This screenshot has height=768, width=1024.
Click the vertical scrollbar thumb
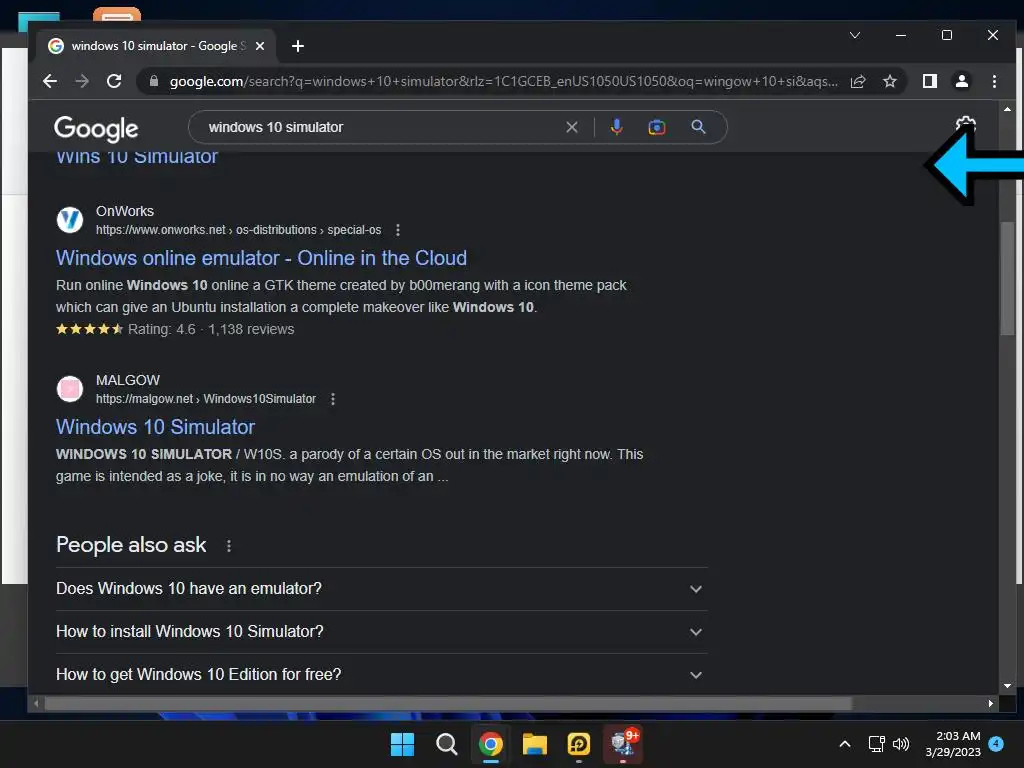pyautogui.click(x=1006, y=279)
